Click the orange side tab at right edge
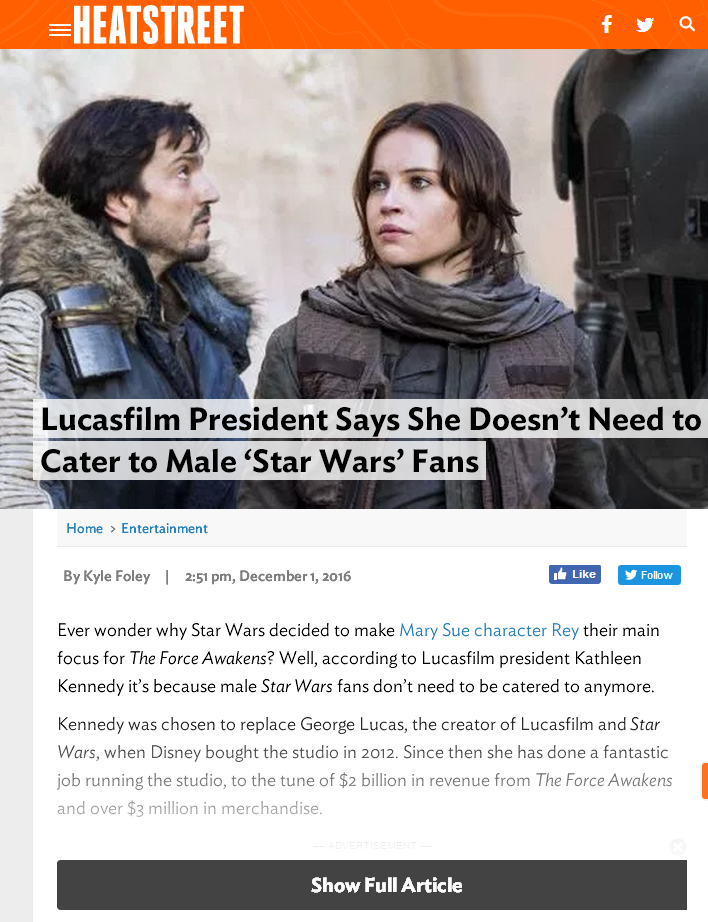 pyautogui.click(x=704, y=780)
